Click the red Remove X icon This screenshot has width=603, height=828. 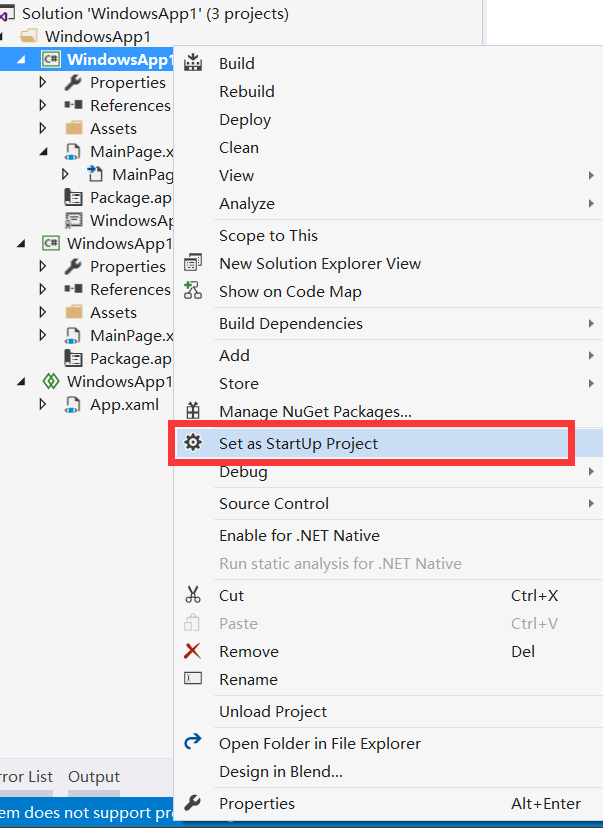[193, 651]
